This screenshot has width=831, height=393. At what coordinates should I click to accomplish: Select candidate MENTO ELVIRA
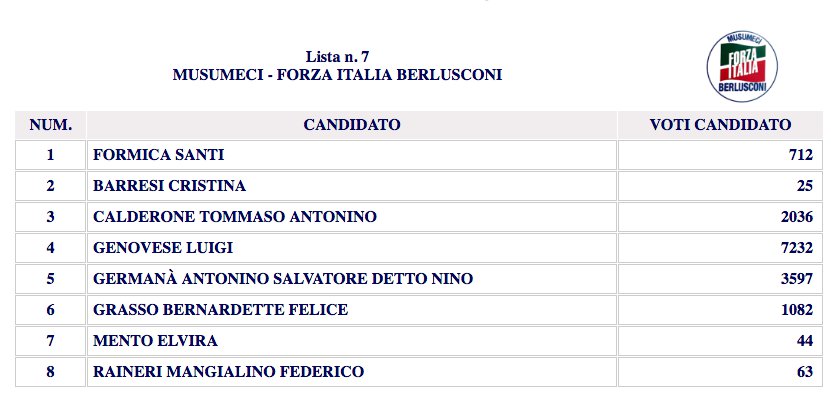(x=155, y=341)
